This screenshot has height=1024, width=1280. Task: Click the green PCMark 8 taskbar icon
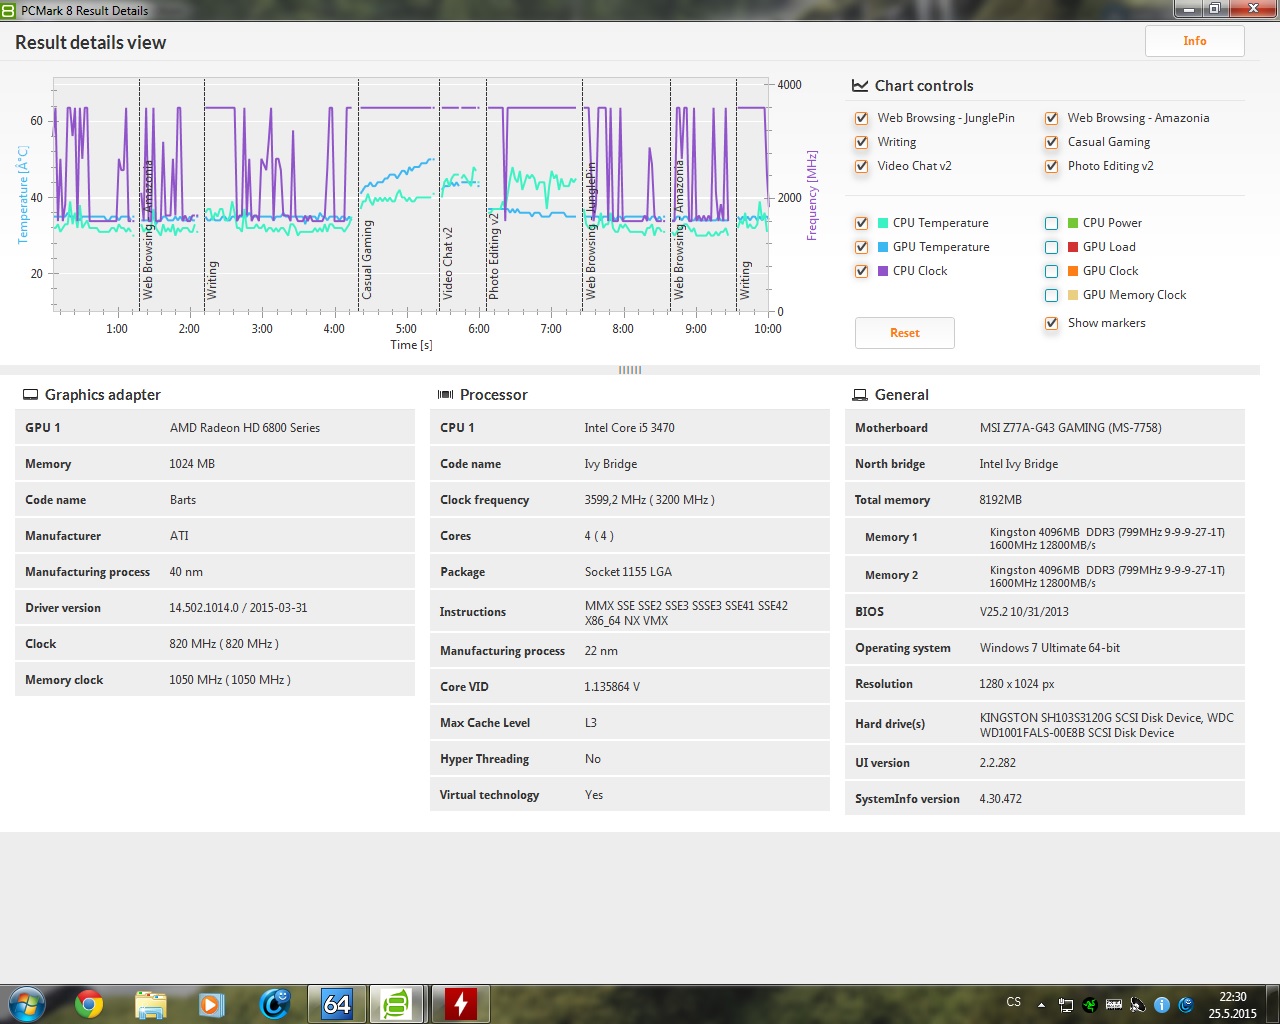(x=397, y=1003)
